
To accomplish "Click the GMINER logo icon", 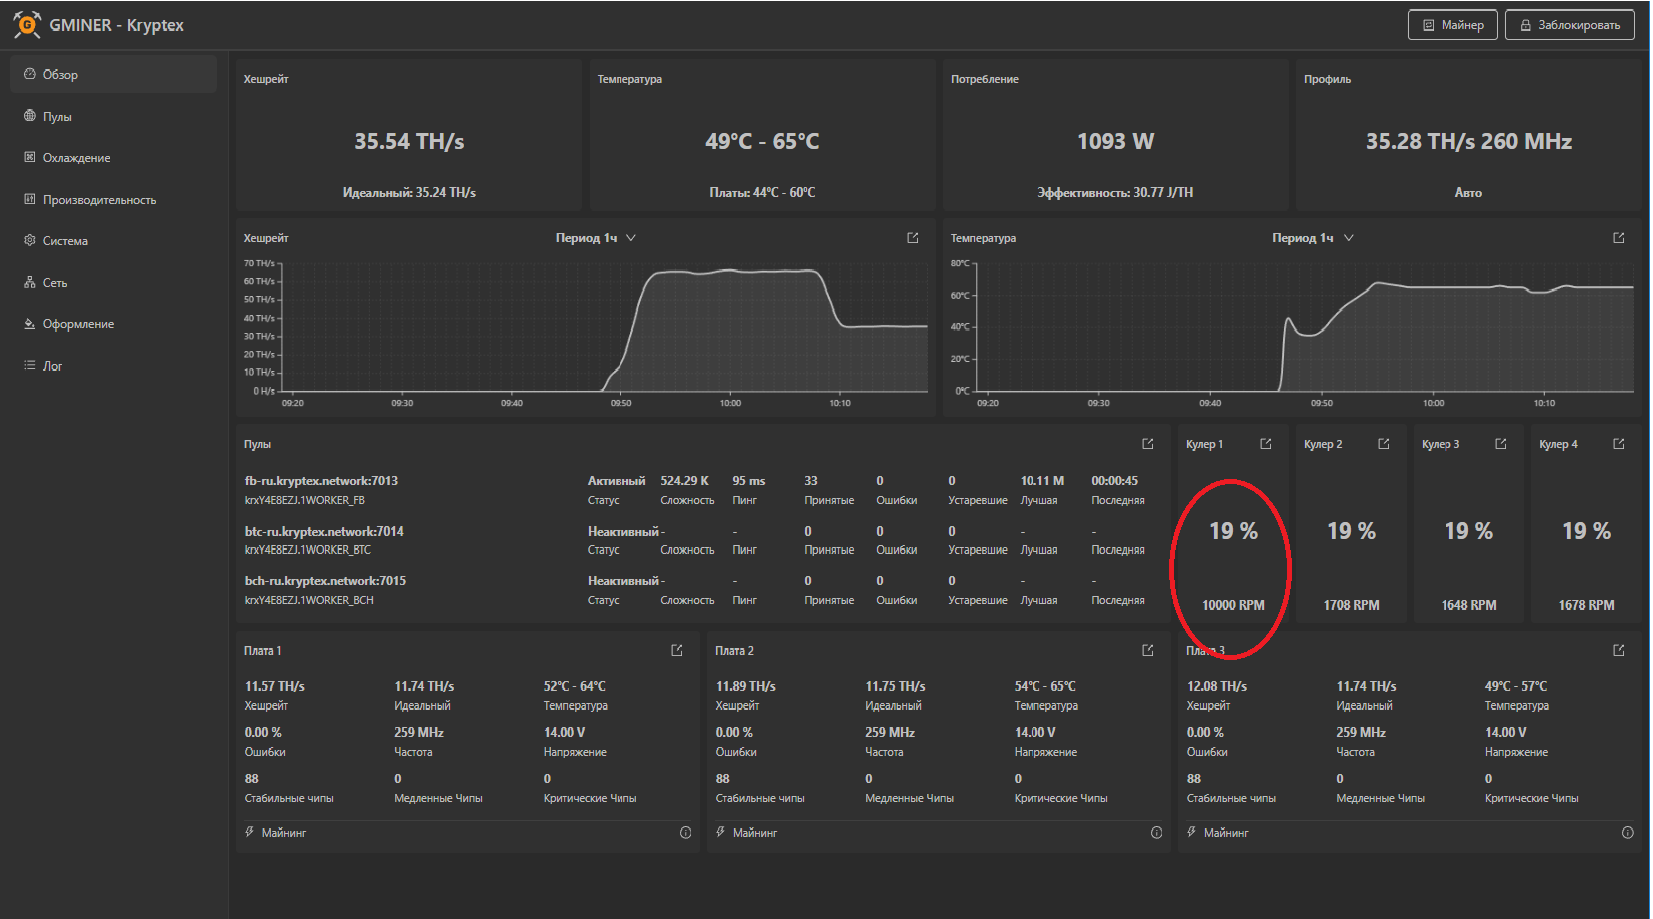I will [x=27, y=25].
